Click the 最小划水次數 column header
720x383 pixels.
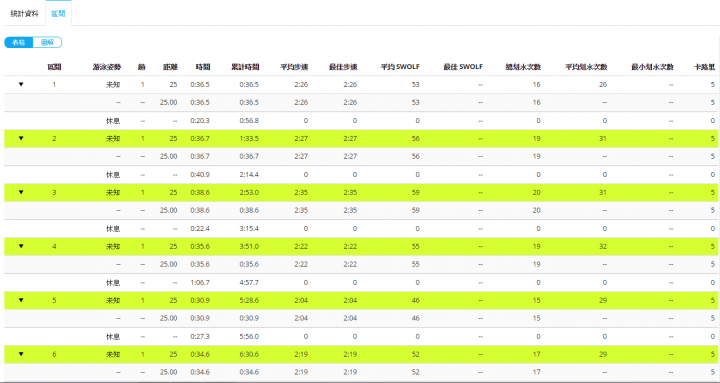pos(652,67)
